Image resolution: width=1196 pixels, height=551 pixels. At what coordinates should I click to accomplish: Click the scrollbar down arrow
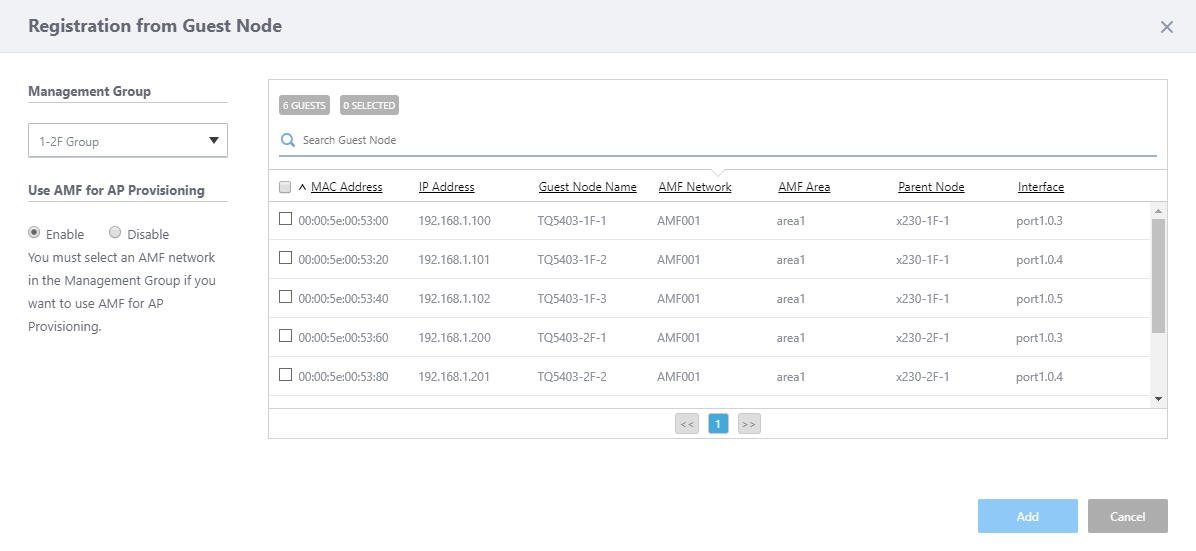(x=1158, y=398)
